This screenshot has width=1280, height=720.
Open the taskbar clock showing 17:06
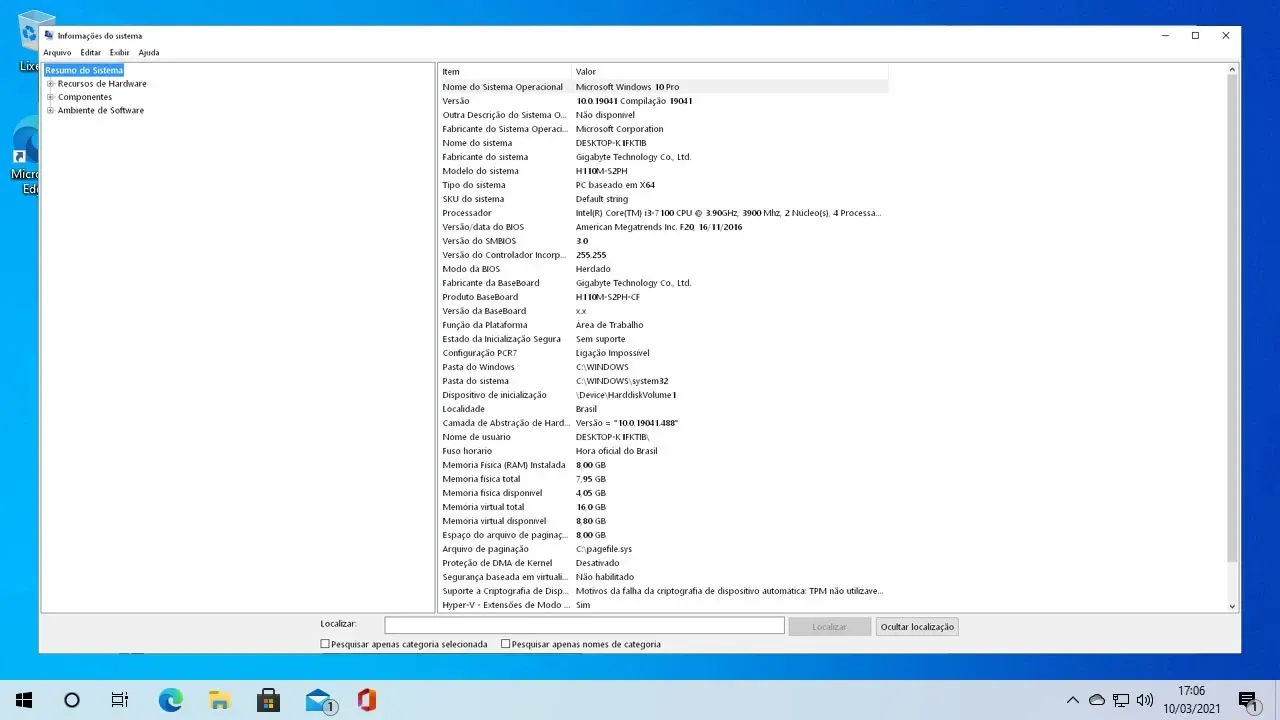[1191, 700]
